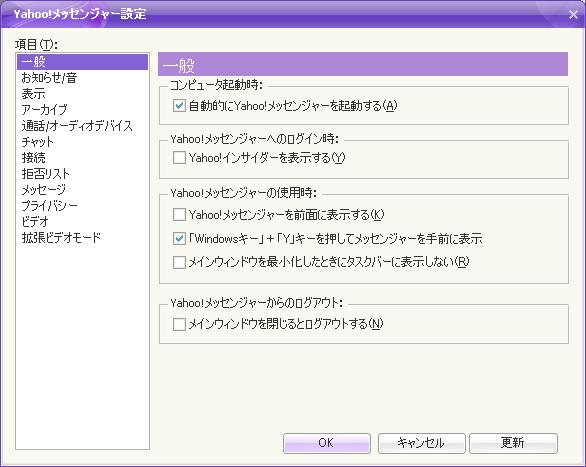Image resolution: width=586 pixels, height=467 pixels.
Task: Open the チャット settings category
Action: click(82, 142)
